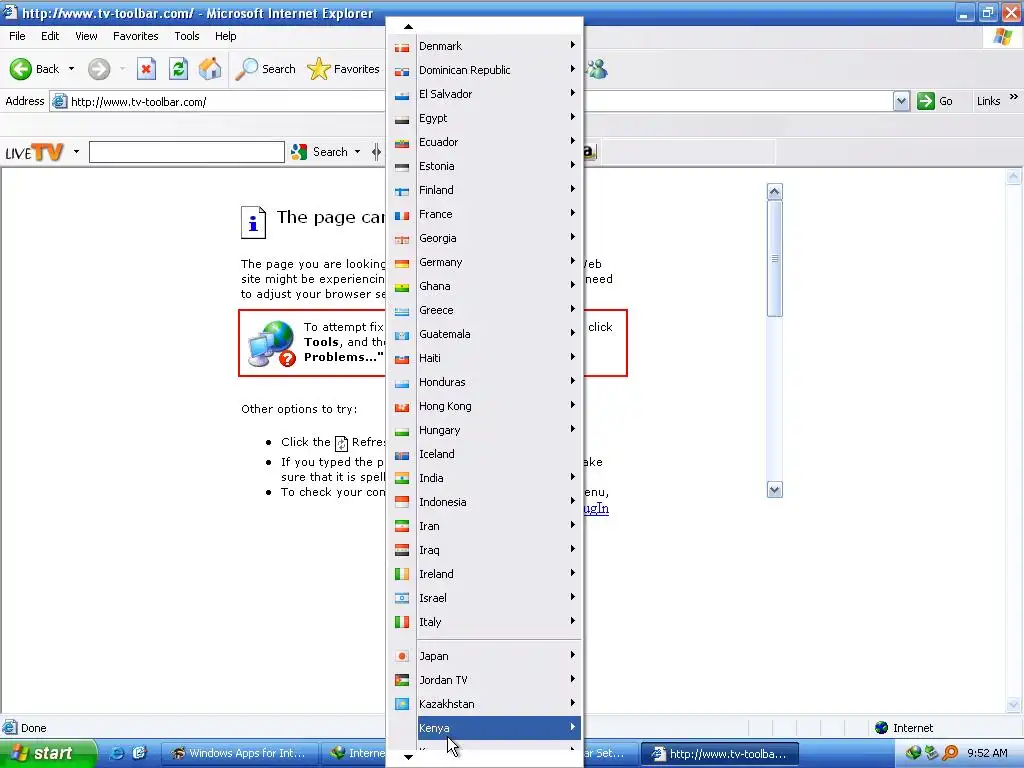Go to Home page icon
1024x768 pixels.
tap(210, 69)
